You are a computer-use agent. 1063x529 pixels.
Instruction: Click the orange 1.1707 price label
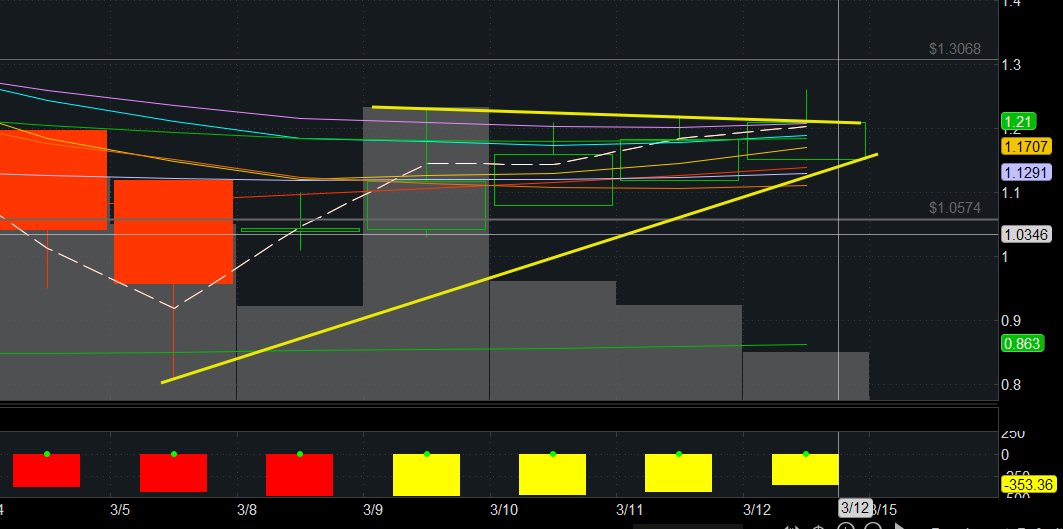(1026, 146)
